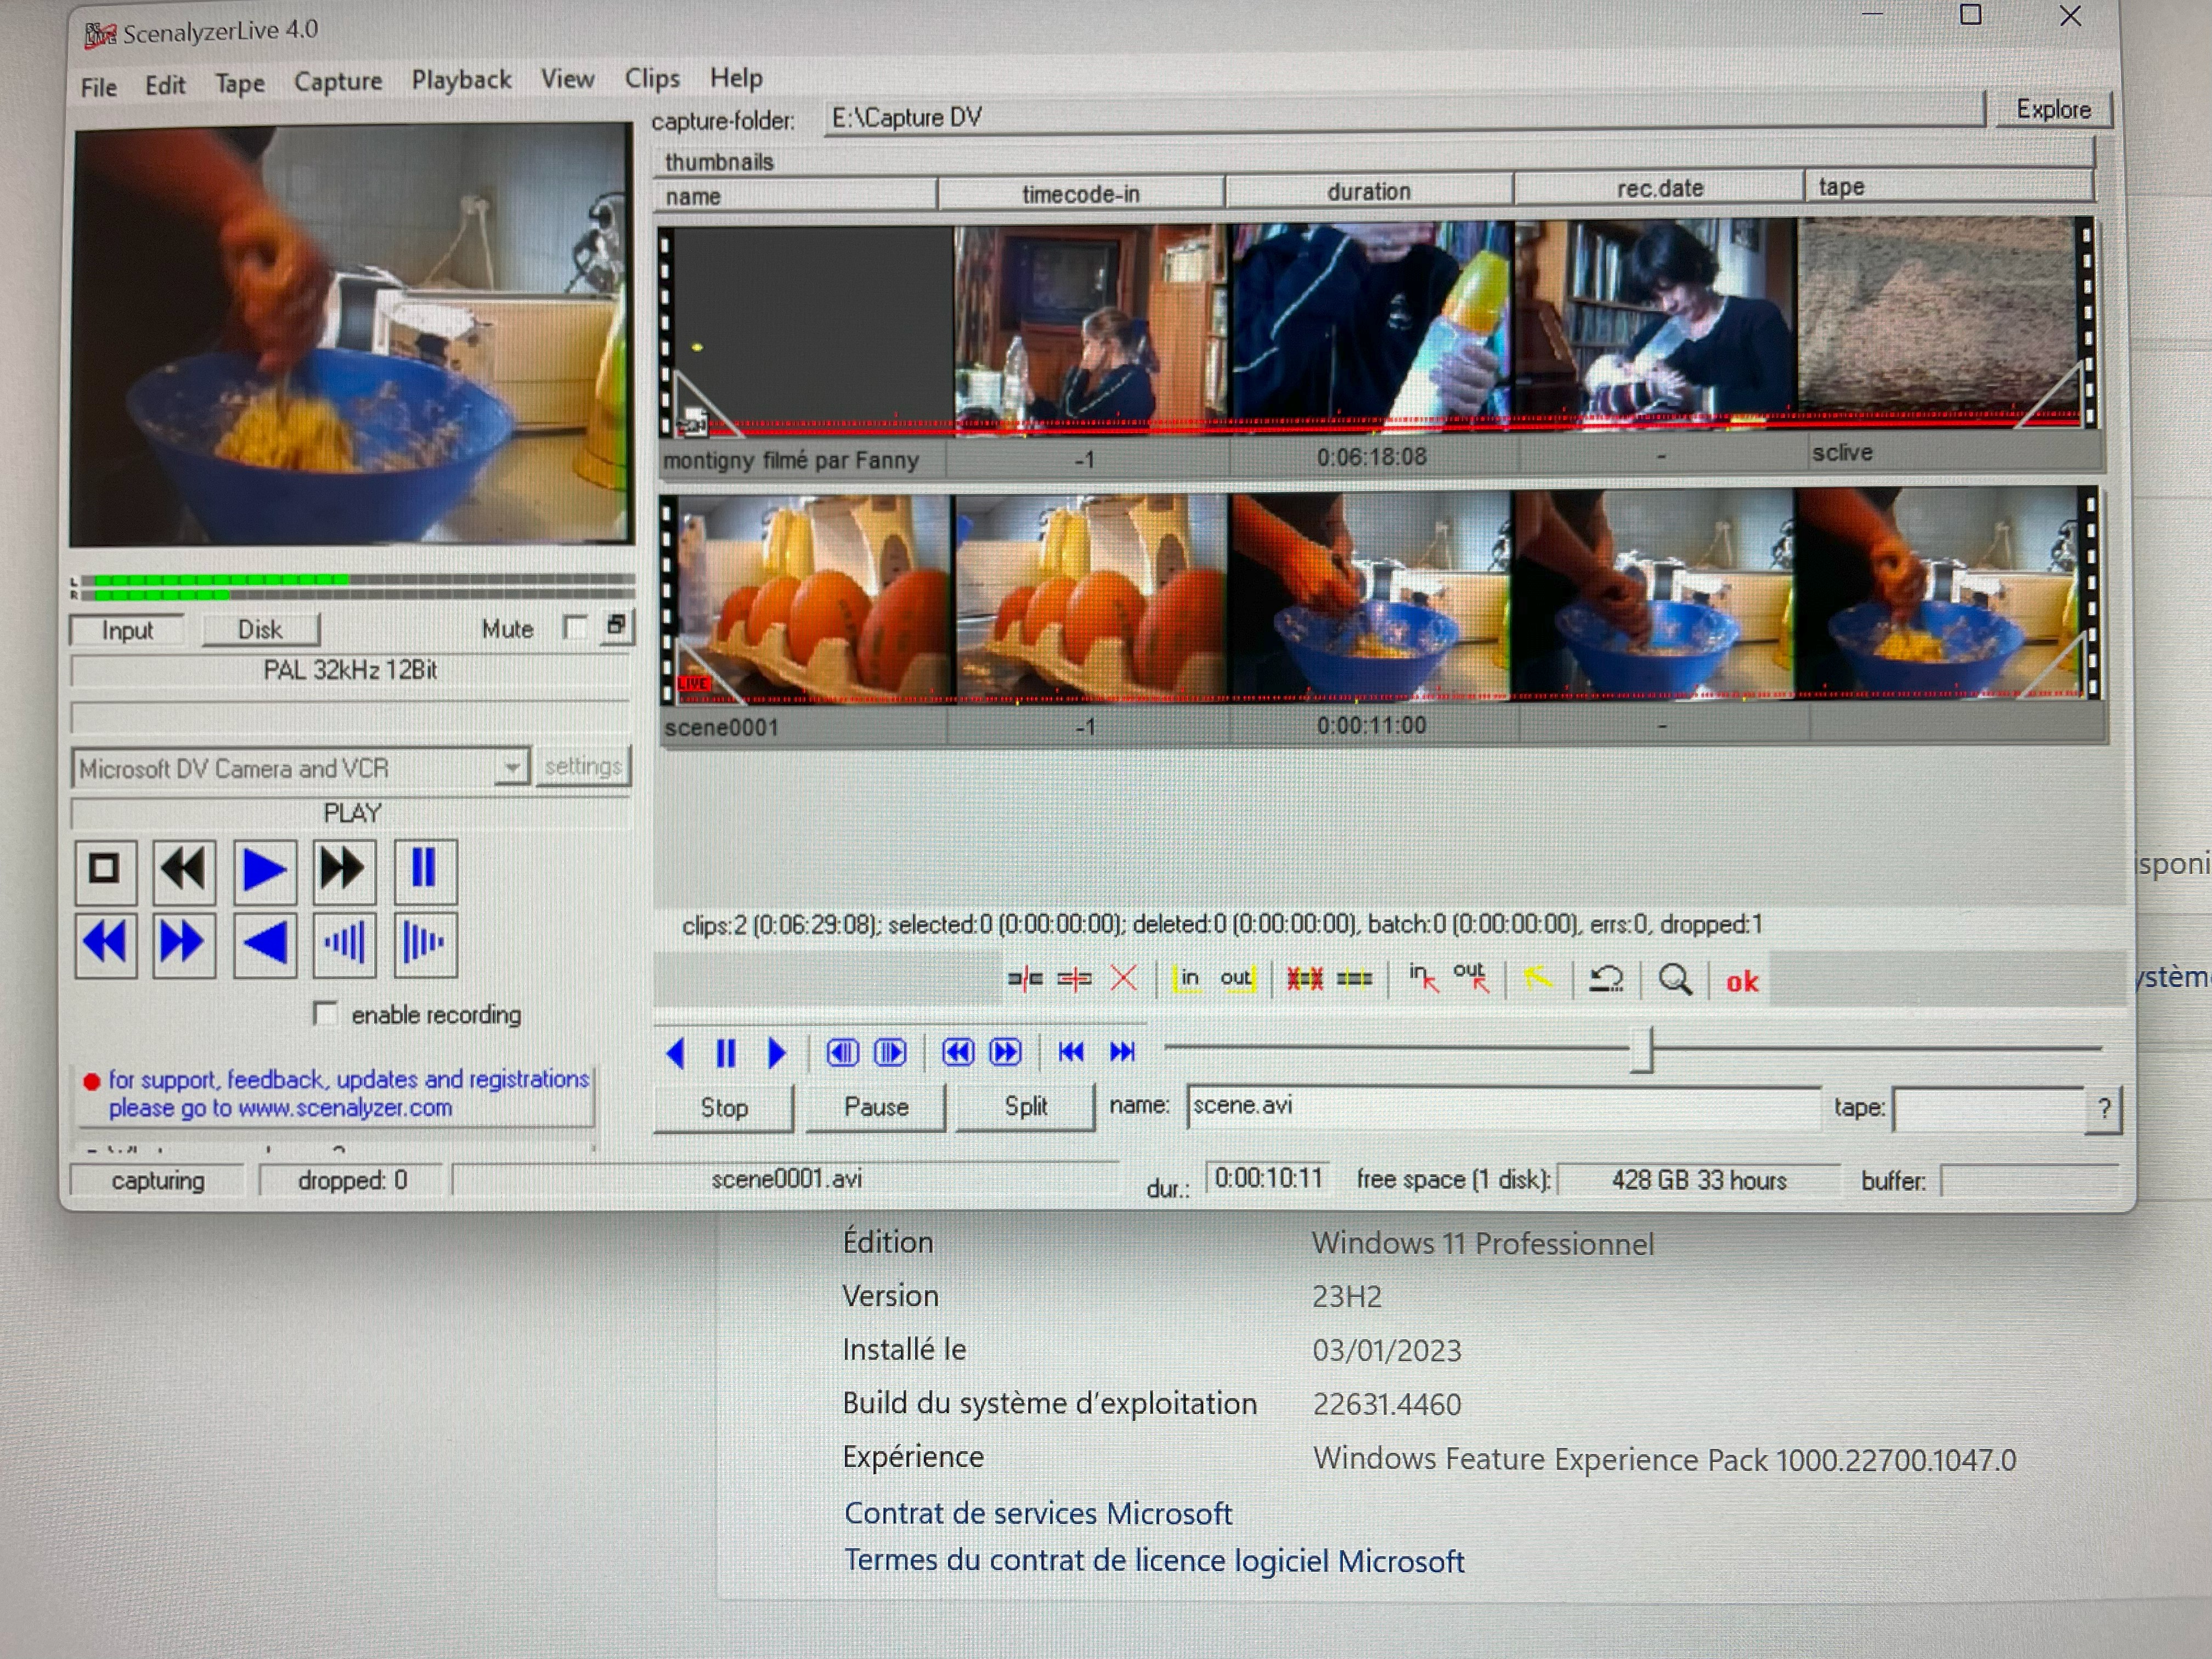Click the undo arrow icon in the toolbar
This screenshot has height=1659, width=2212.
pos(1606,979)
